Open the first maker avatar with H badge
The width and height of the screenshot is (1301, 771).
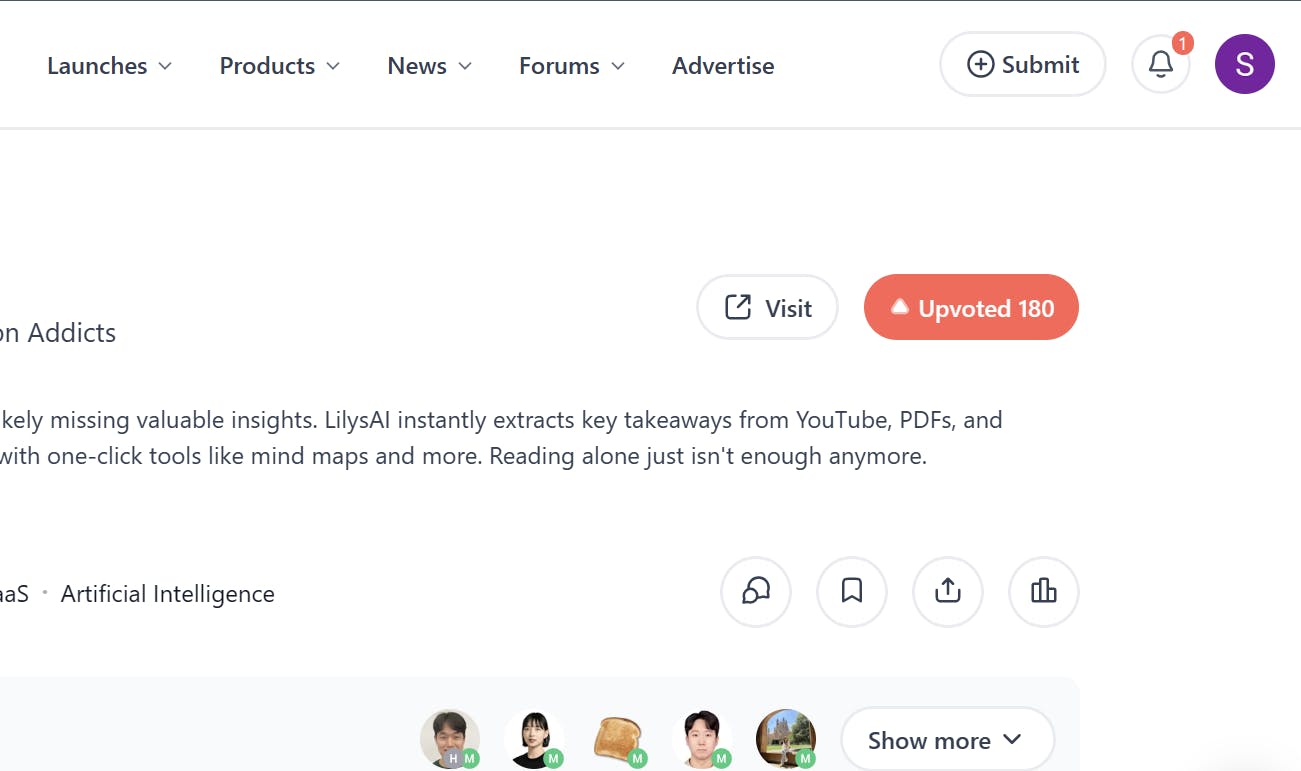point(450,740)
